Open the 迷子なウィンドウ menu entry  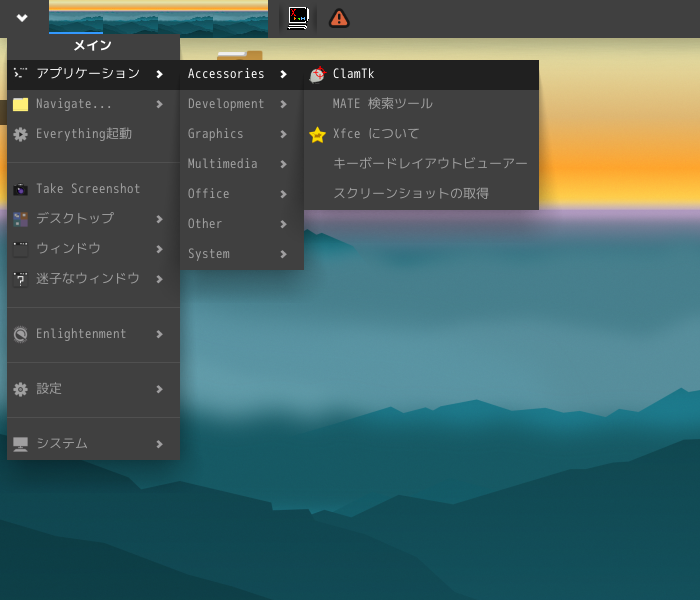point(93,279)
